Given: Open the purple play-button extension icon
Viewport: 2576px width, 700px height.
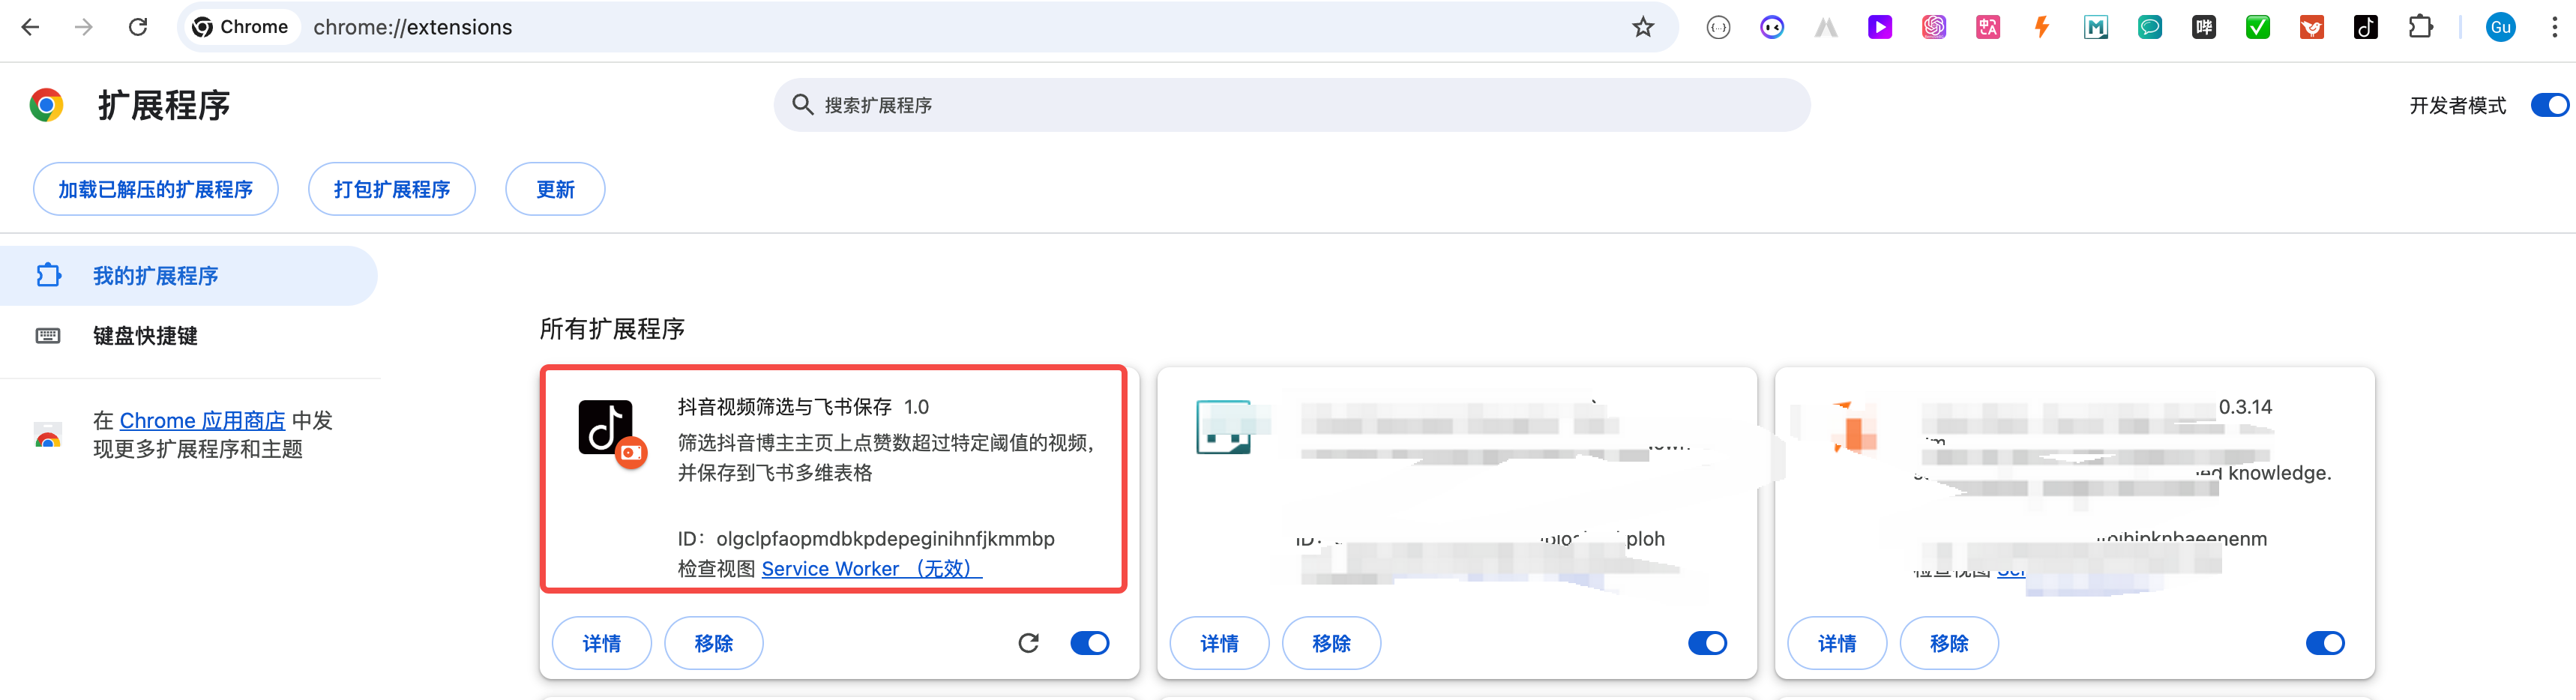Looking at the screenshot, I should 1880,27.
